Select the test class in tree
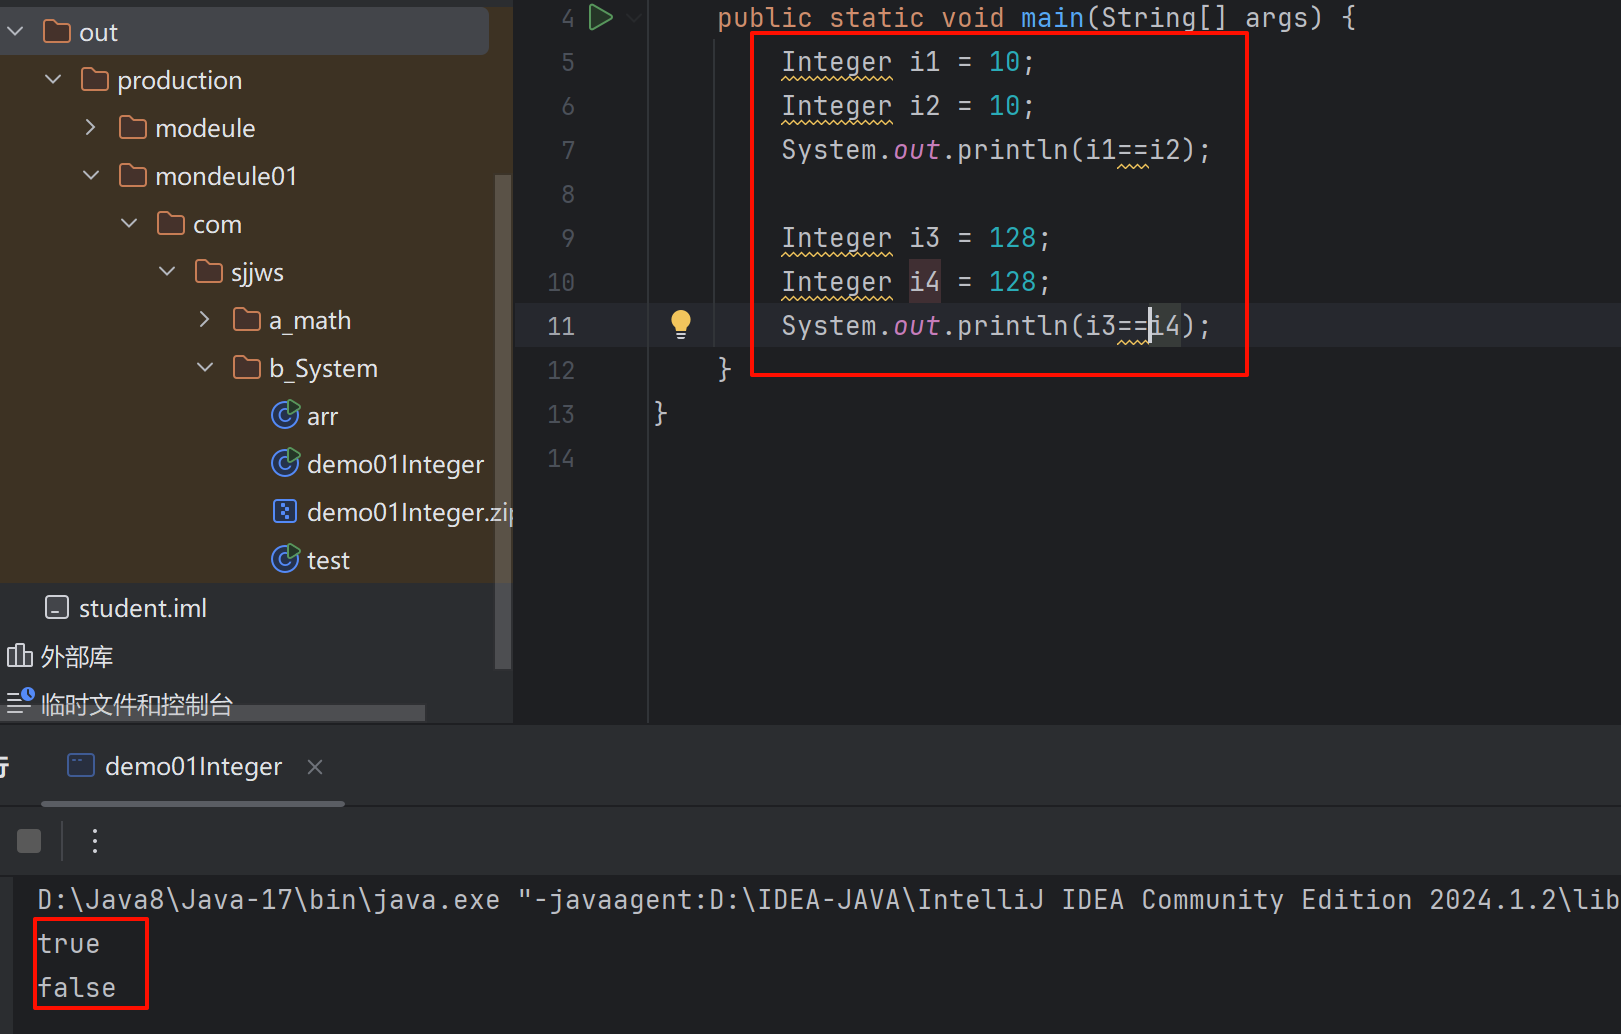 tap(327, 560)
